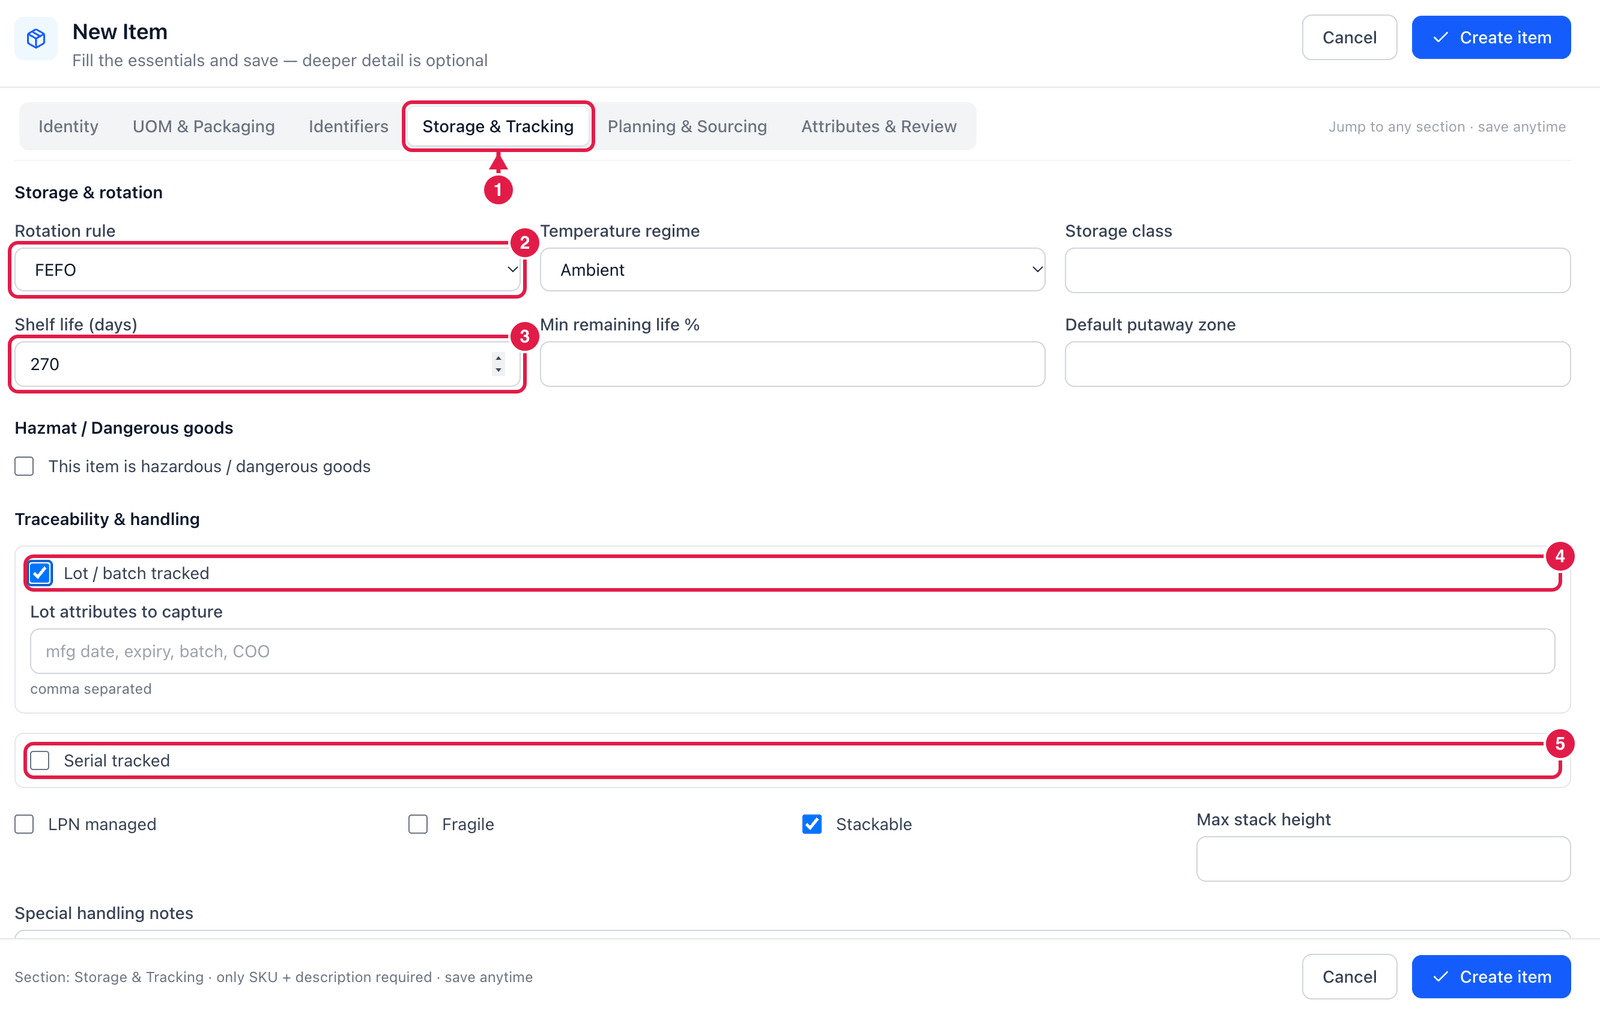Image resolution: width=1600 pixels, height=1014 pixels.
Task: Select the Storage & Tracking tab
Action: pyautogui.click(x=498, y=127)
